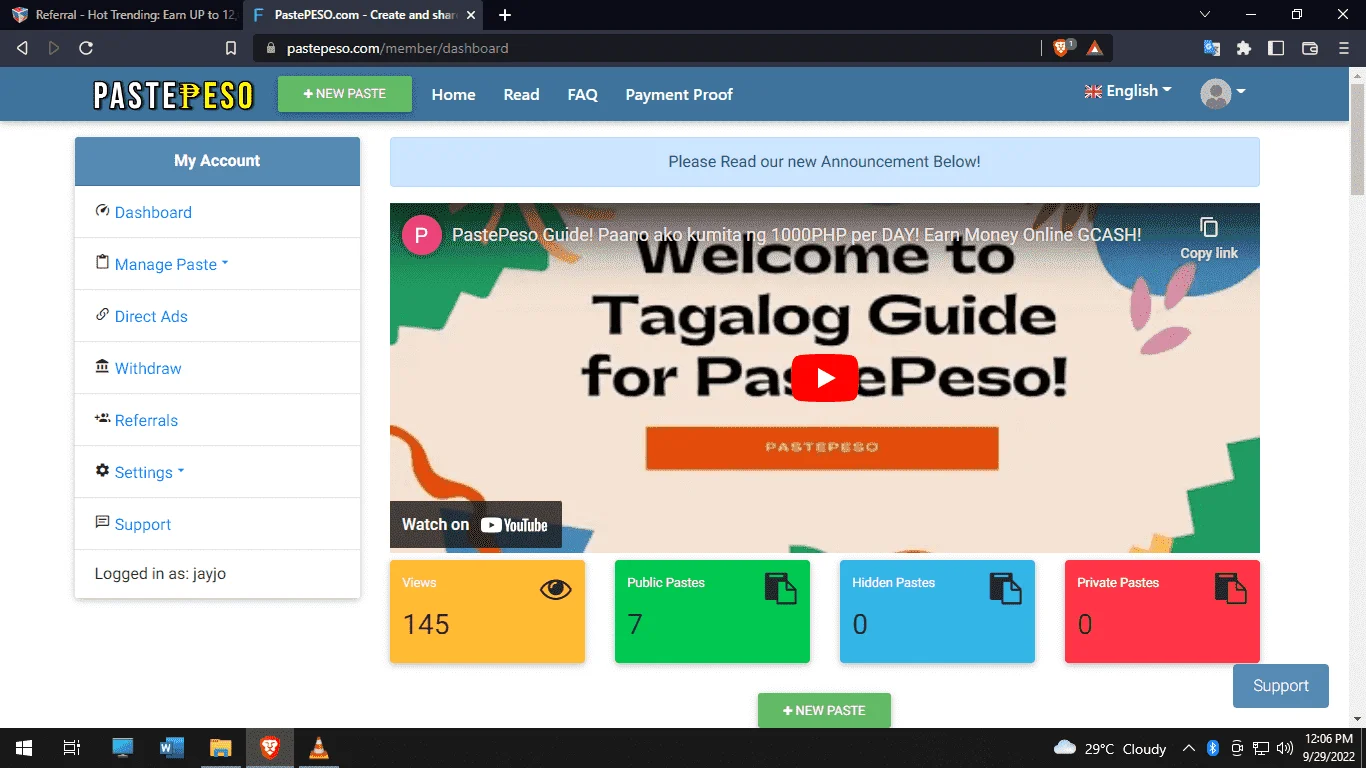Click the Public Pastes document icon
This screenshot has width=1366, height=768.
tap(781, 589)
